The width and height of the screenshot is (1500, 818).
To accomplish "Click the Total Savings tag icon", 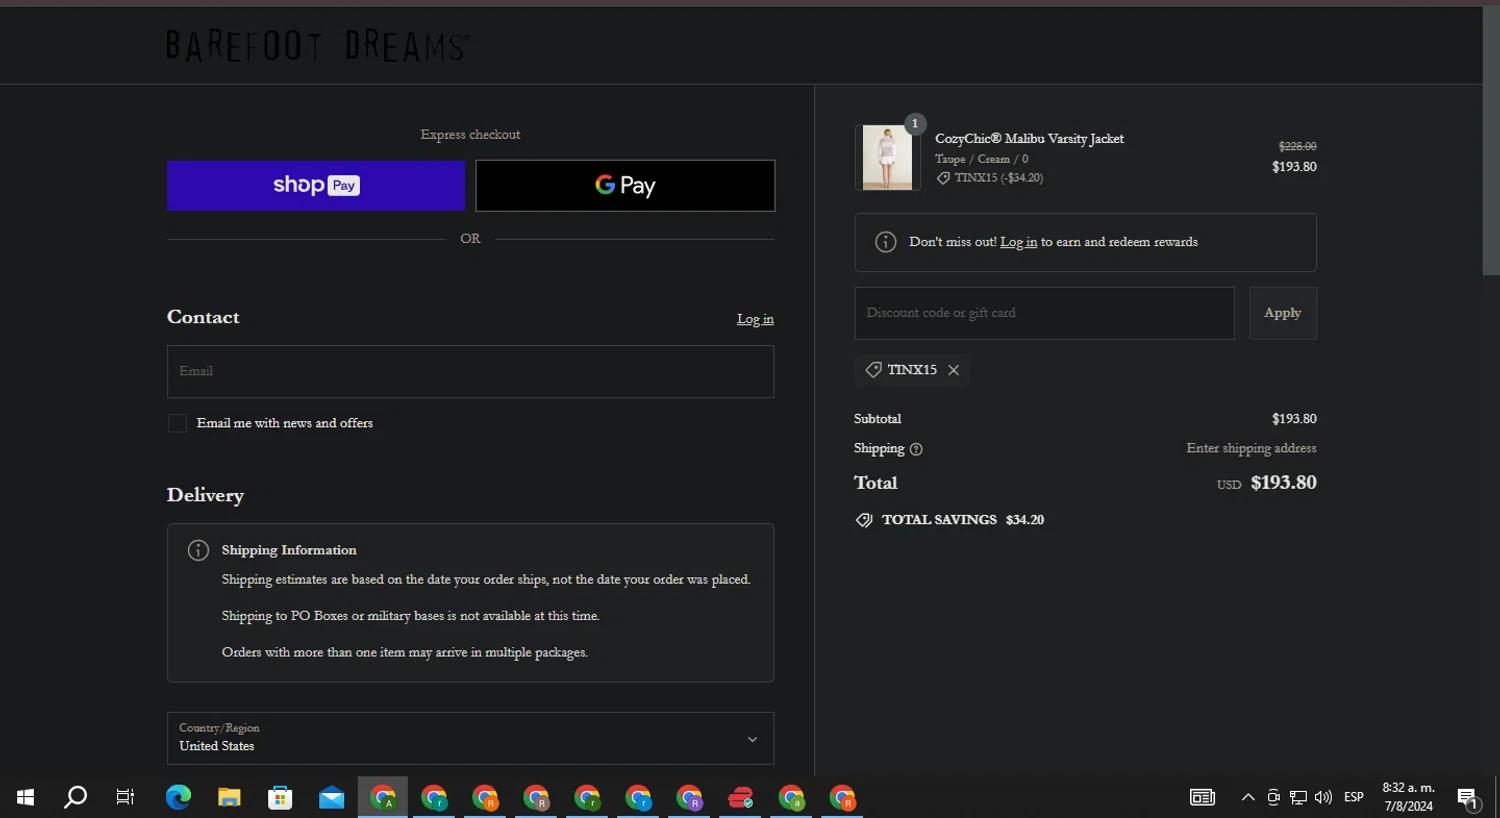I will point(864,520).
